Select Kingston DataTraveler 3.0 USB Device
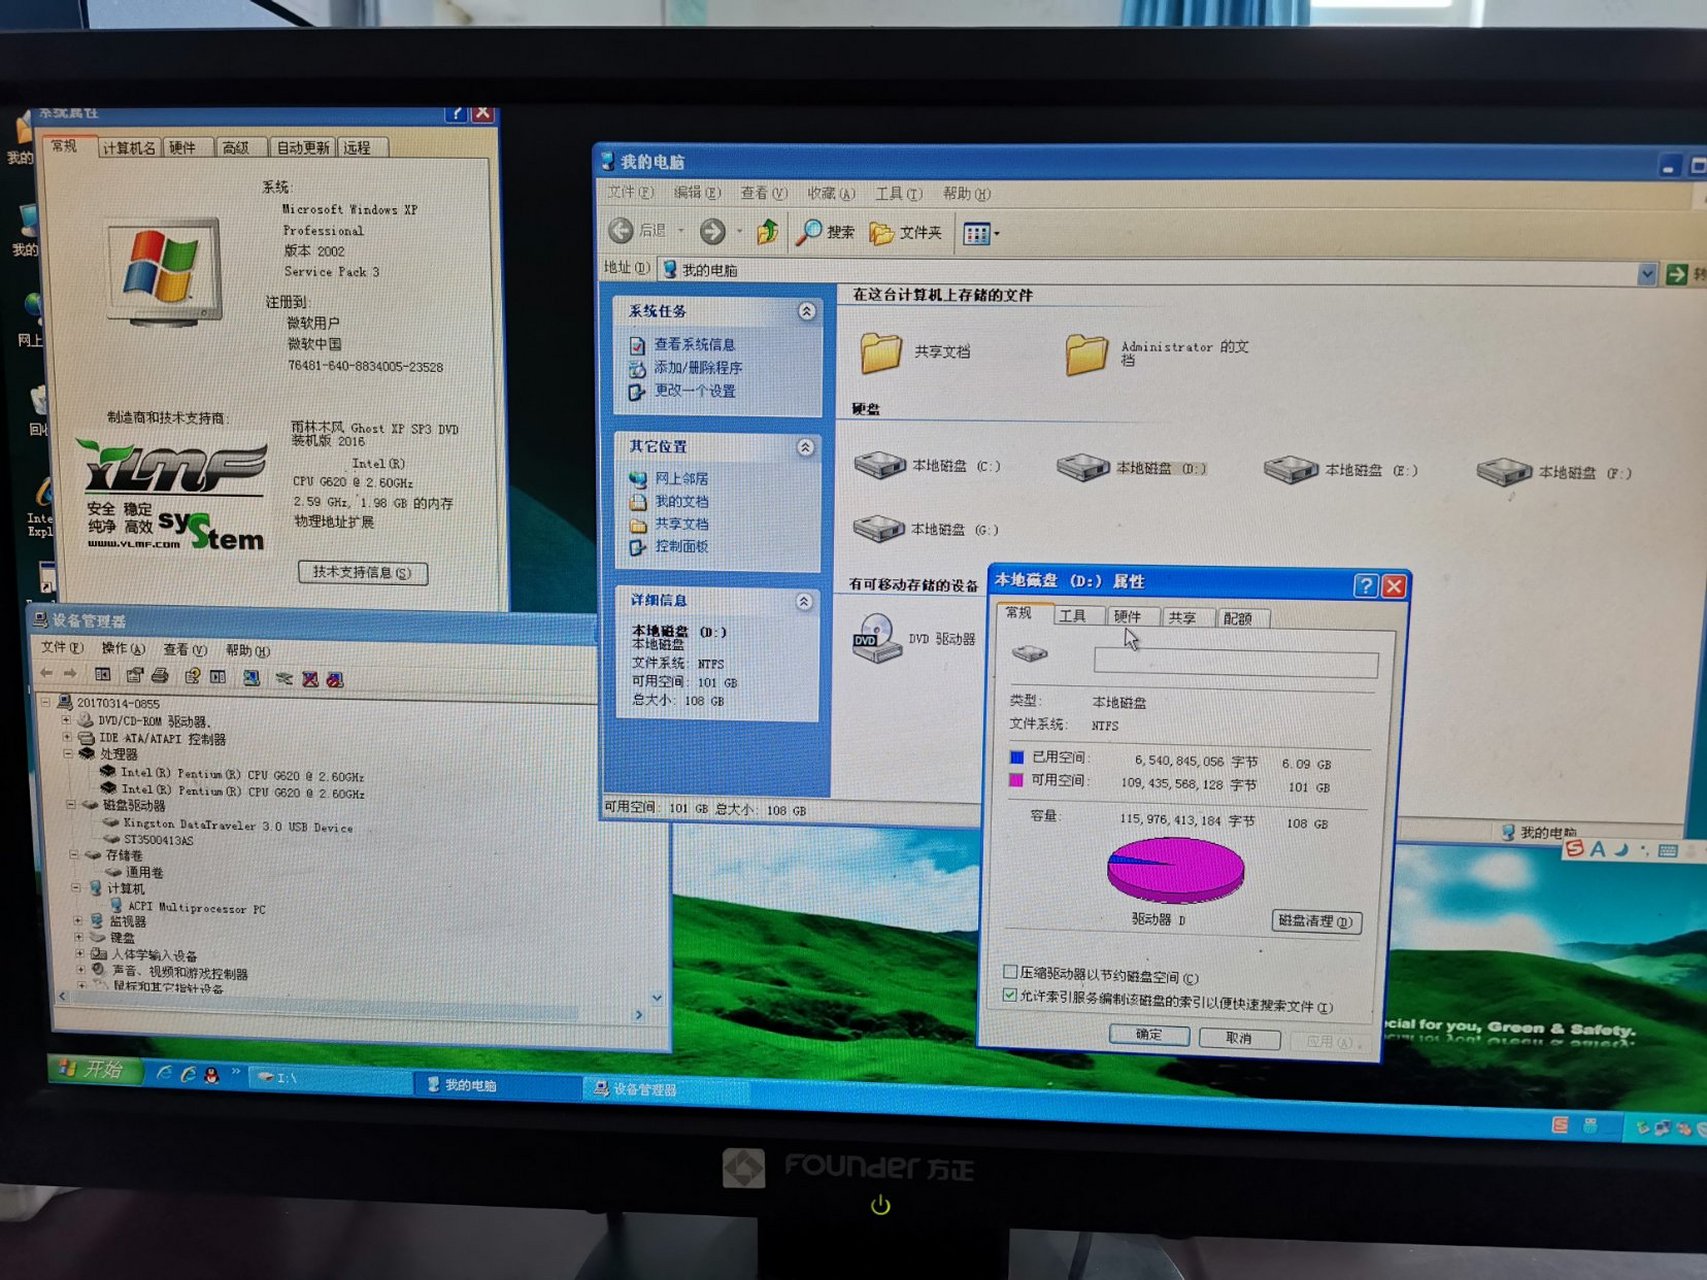The height and width of the screenshot is (1280, 1707). 238,826
